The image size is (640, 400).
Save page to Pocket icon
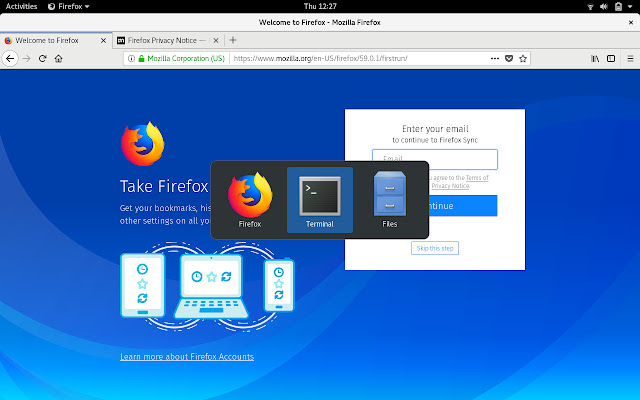tap(509, 58)
